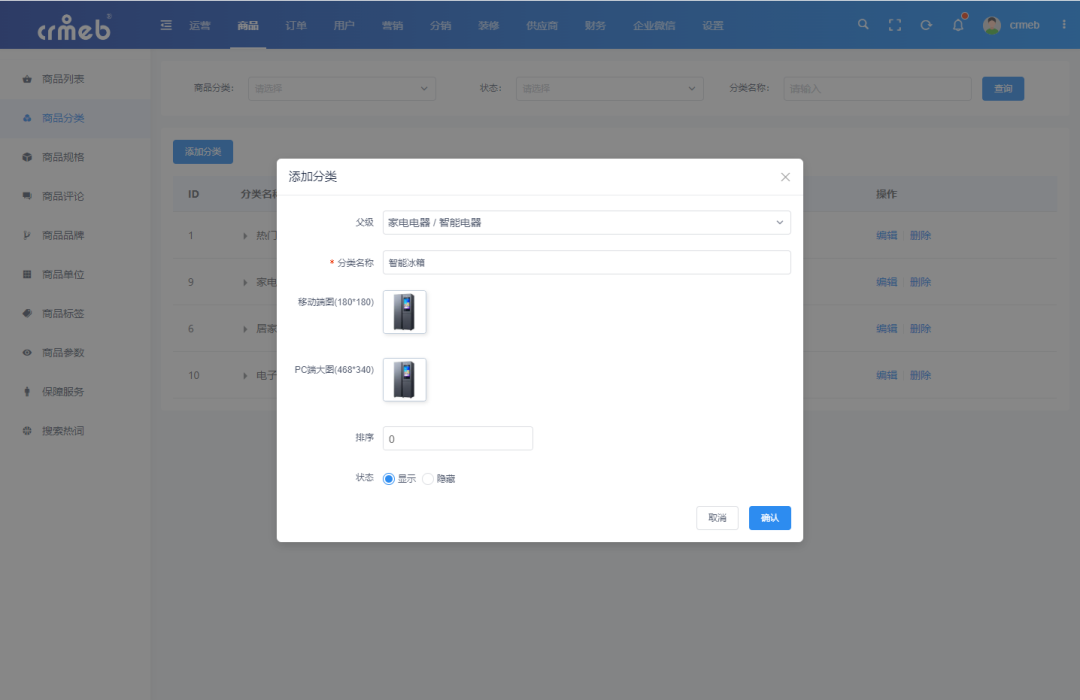
Task: Collapse the sidebar with the hamburger icon
Action: tap(166, 24)
